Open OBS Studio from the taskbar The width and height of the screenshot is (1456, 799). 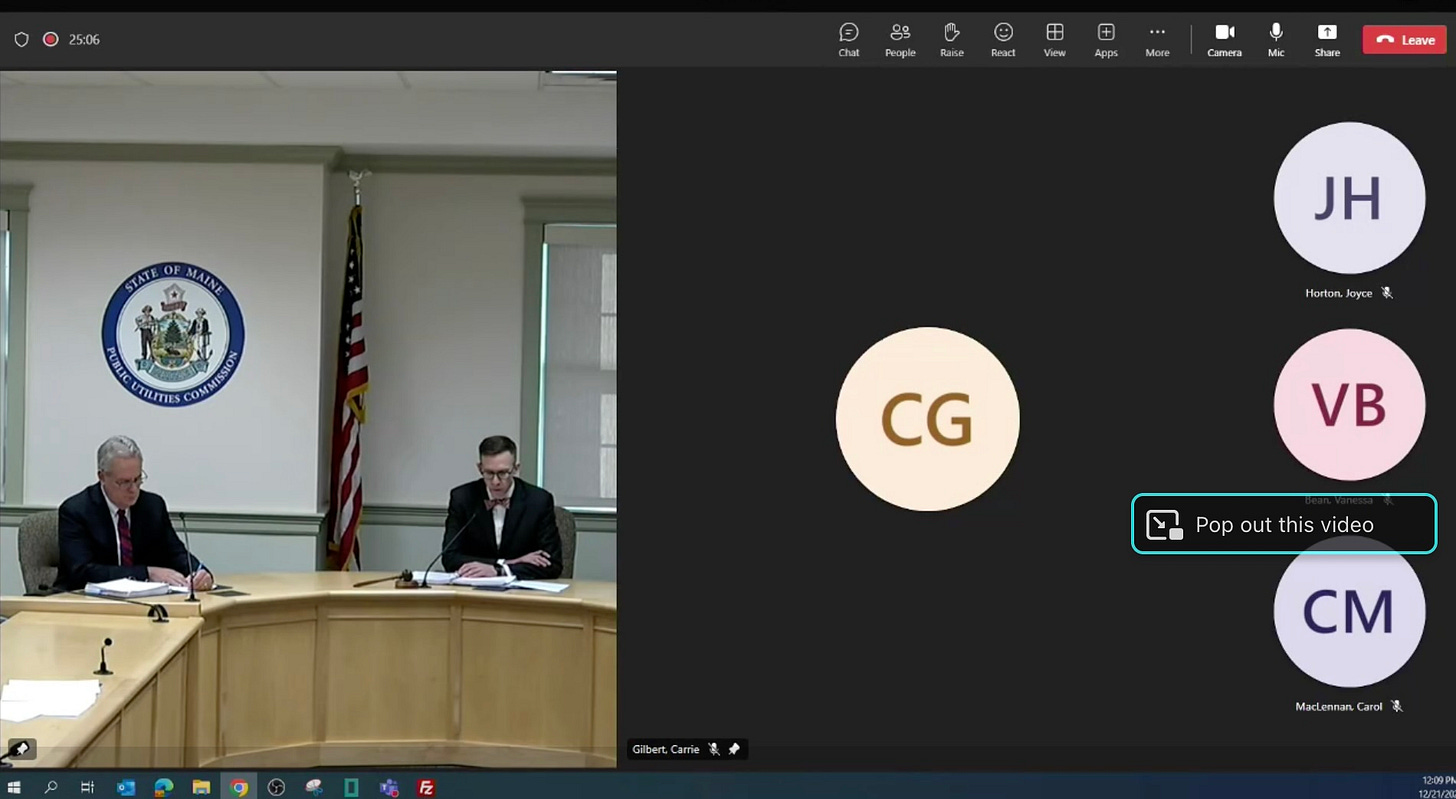coord(276,788)
